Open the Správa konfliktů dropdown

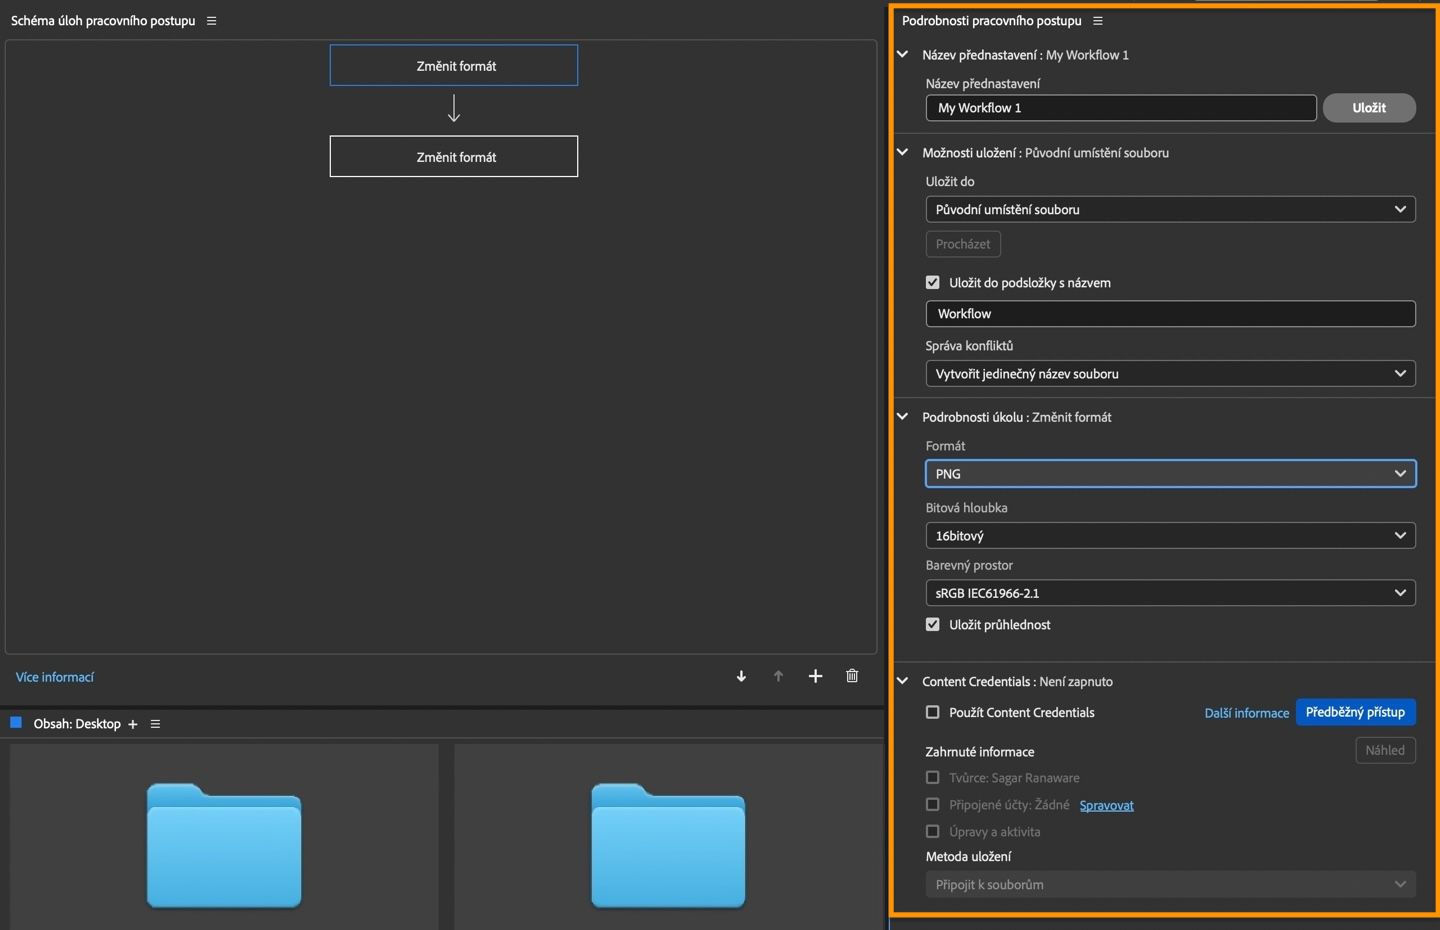pyautogui.click(x=1170, y=373)
